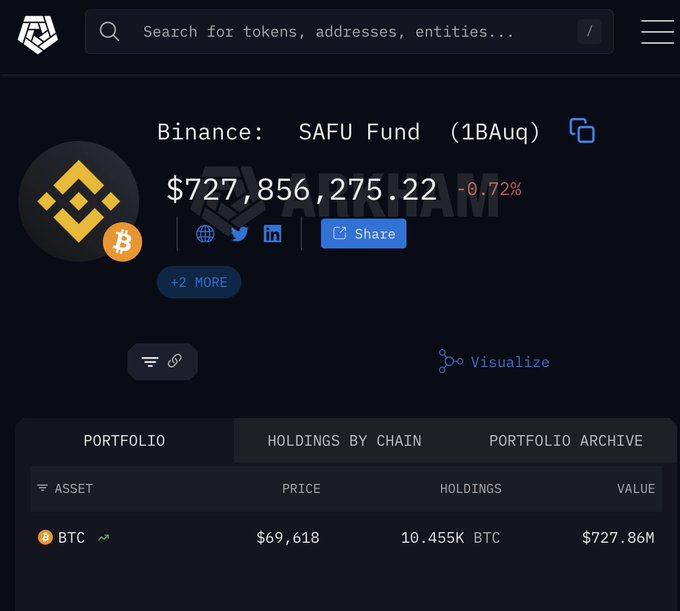Click the Share button
Viewport: 680px width, 611px height.
click(x=363, y=234)
